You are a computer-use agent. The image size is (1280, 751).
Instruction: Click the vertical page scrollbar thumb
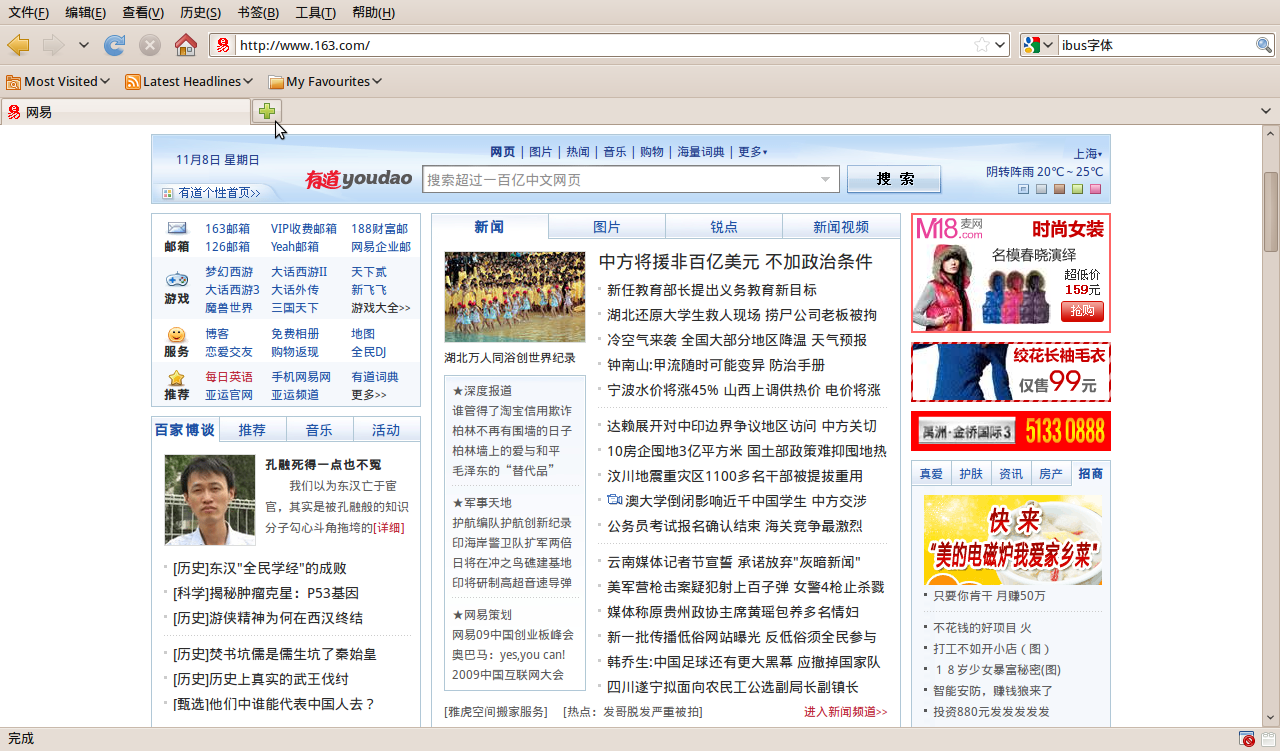click(1271, 212)
